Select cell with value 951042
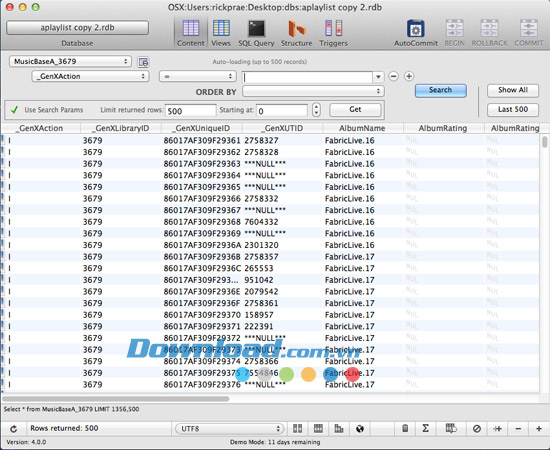 point(282,280)
